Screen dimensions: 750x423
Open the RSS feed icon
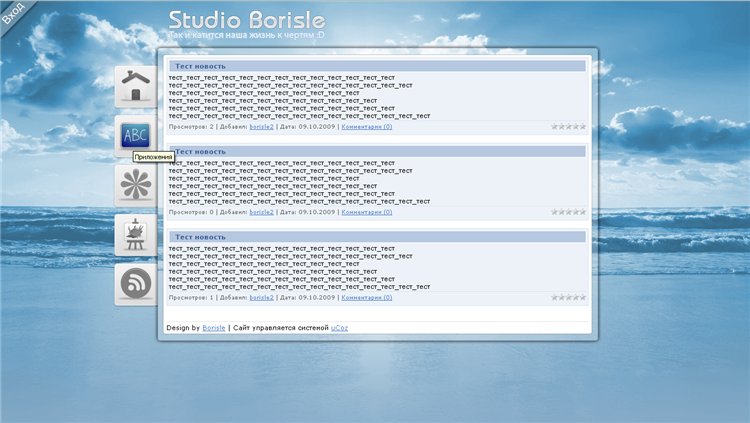[x=136, y=284]
